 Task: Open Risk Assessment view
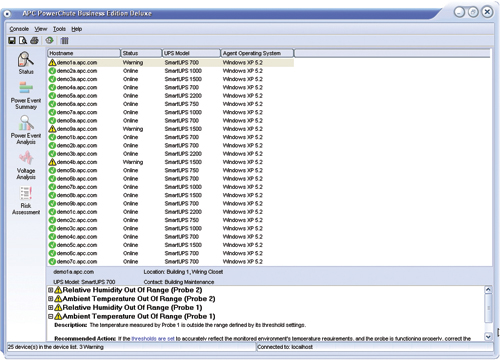pos(26,201)
